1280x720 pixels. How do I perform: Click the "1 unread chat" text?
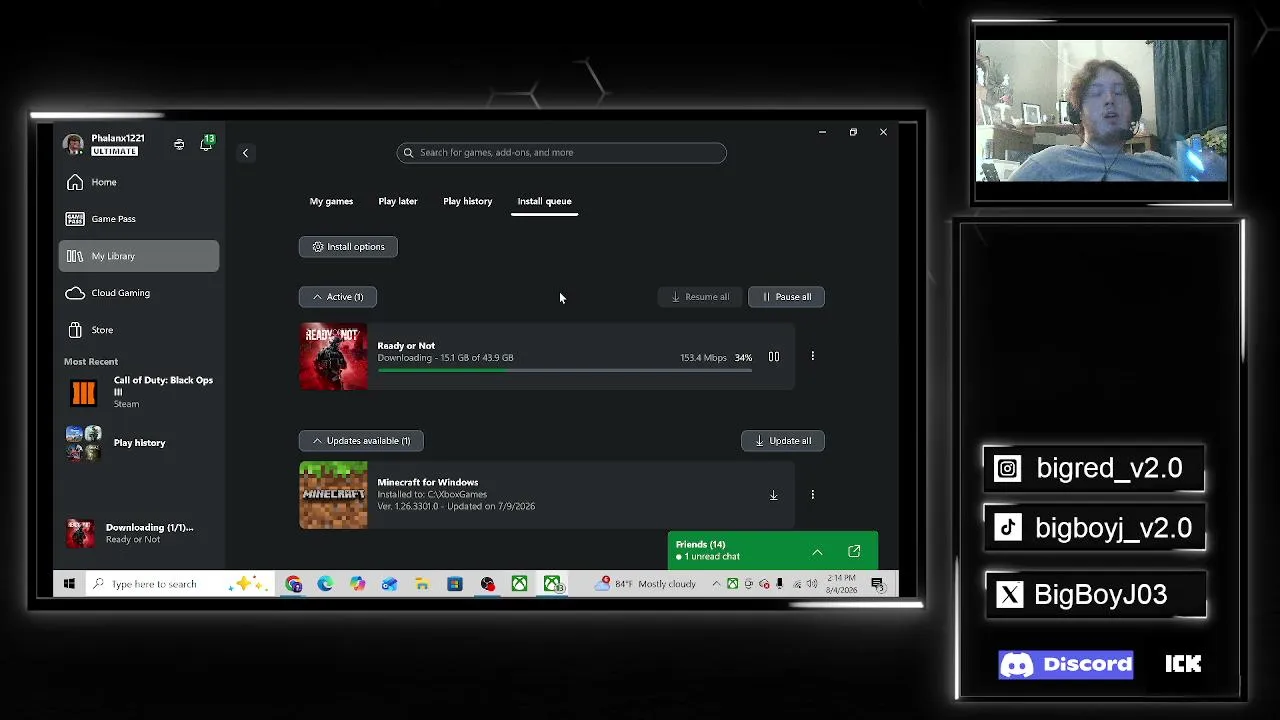[x=712, y=557]
